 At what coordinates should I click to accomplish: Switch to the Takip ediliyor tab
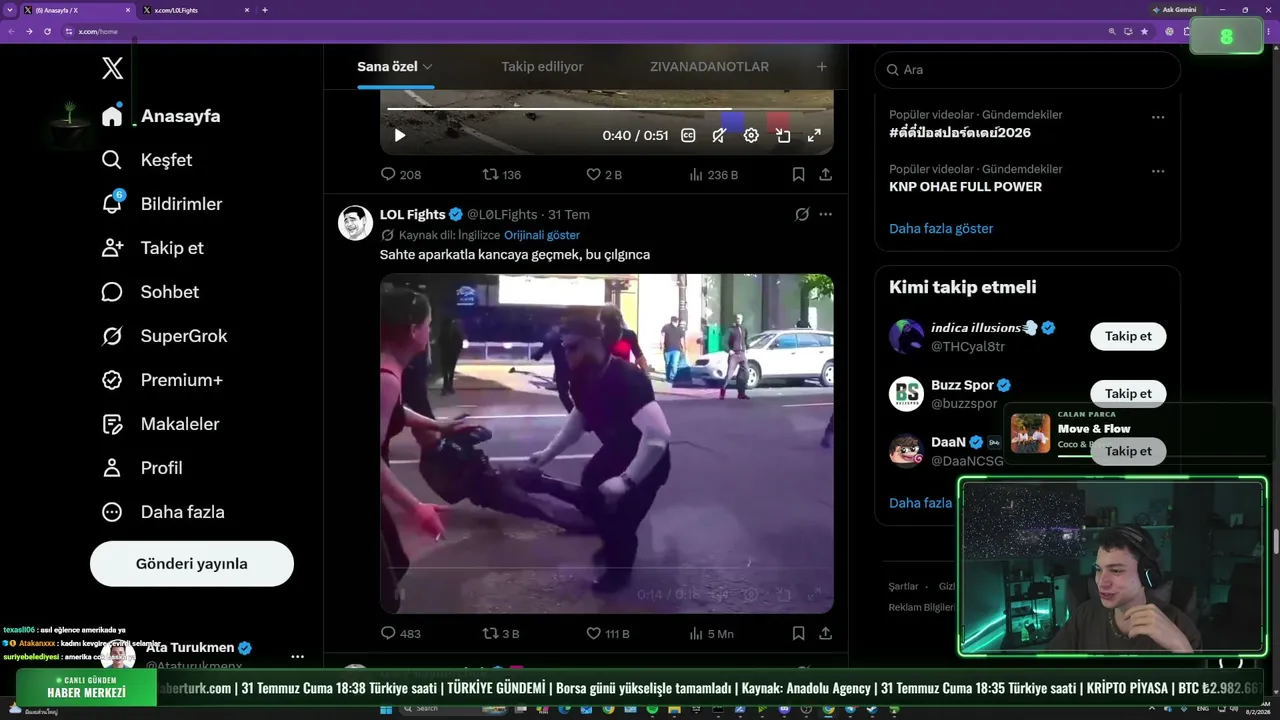(x=542, y=67)
